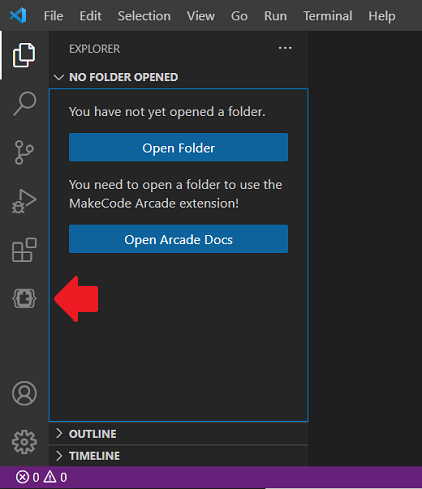Viewport: 422px width, 489px height.
Task: Open the Help menu
Action: [382, 16]
